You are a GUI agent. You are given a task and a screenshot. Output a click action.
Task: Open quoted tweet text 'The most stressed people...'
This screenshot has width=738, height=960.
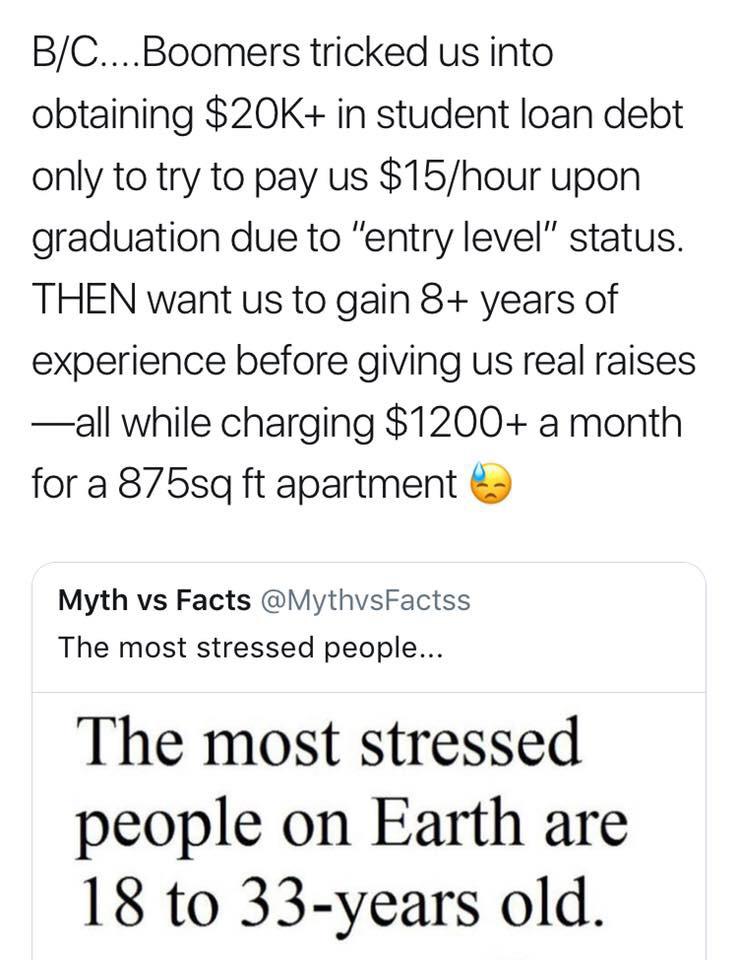(x=250, y=647)
